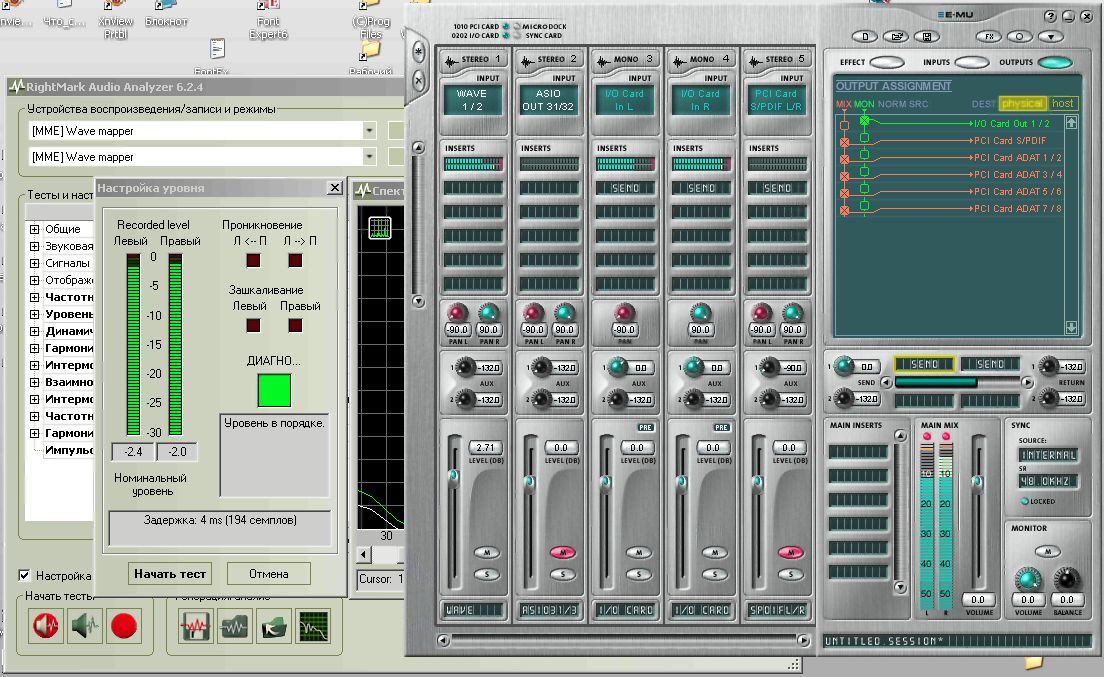Click the Main Inserts scroll down arrow
Screen dimensions: 1104x677
point(900,587)
